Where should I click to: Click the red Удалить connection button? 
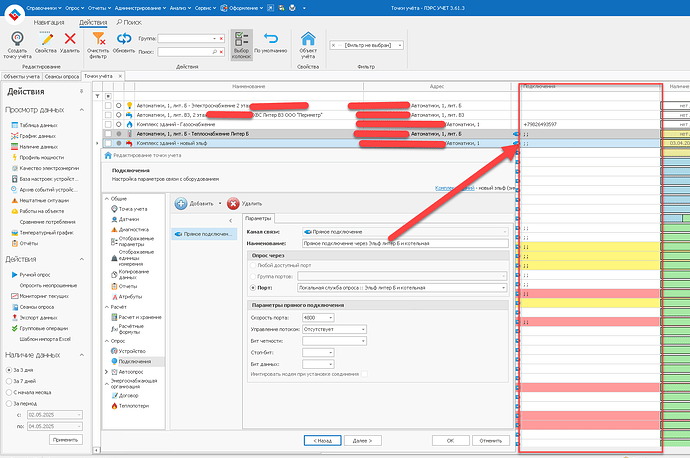click(x=245, y=203)
